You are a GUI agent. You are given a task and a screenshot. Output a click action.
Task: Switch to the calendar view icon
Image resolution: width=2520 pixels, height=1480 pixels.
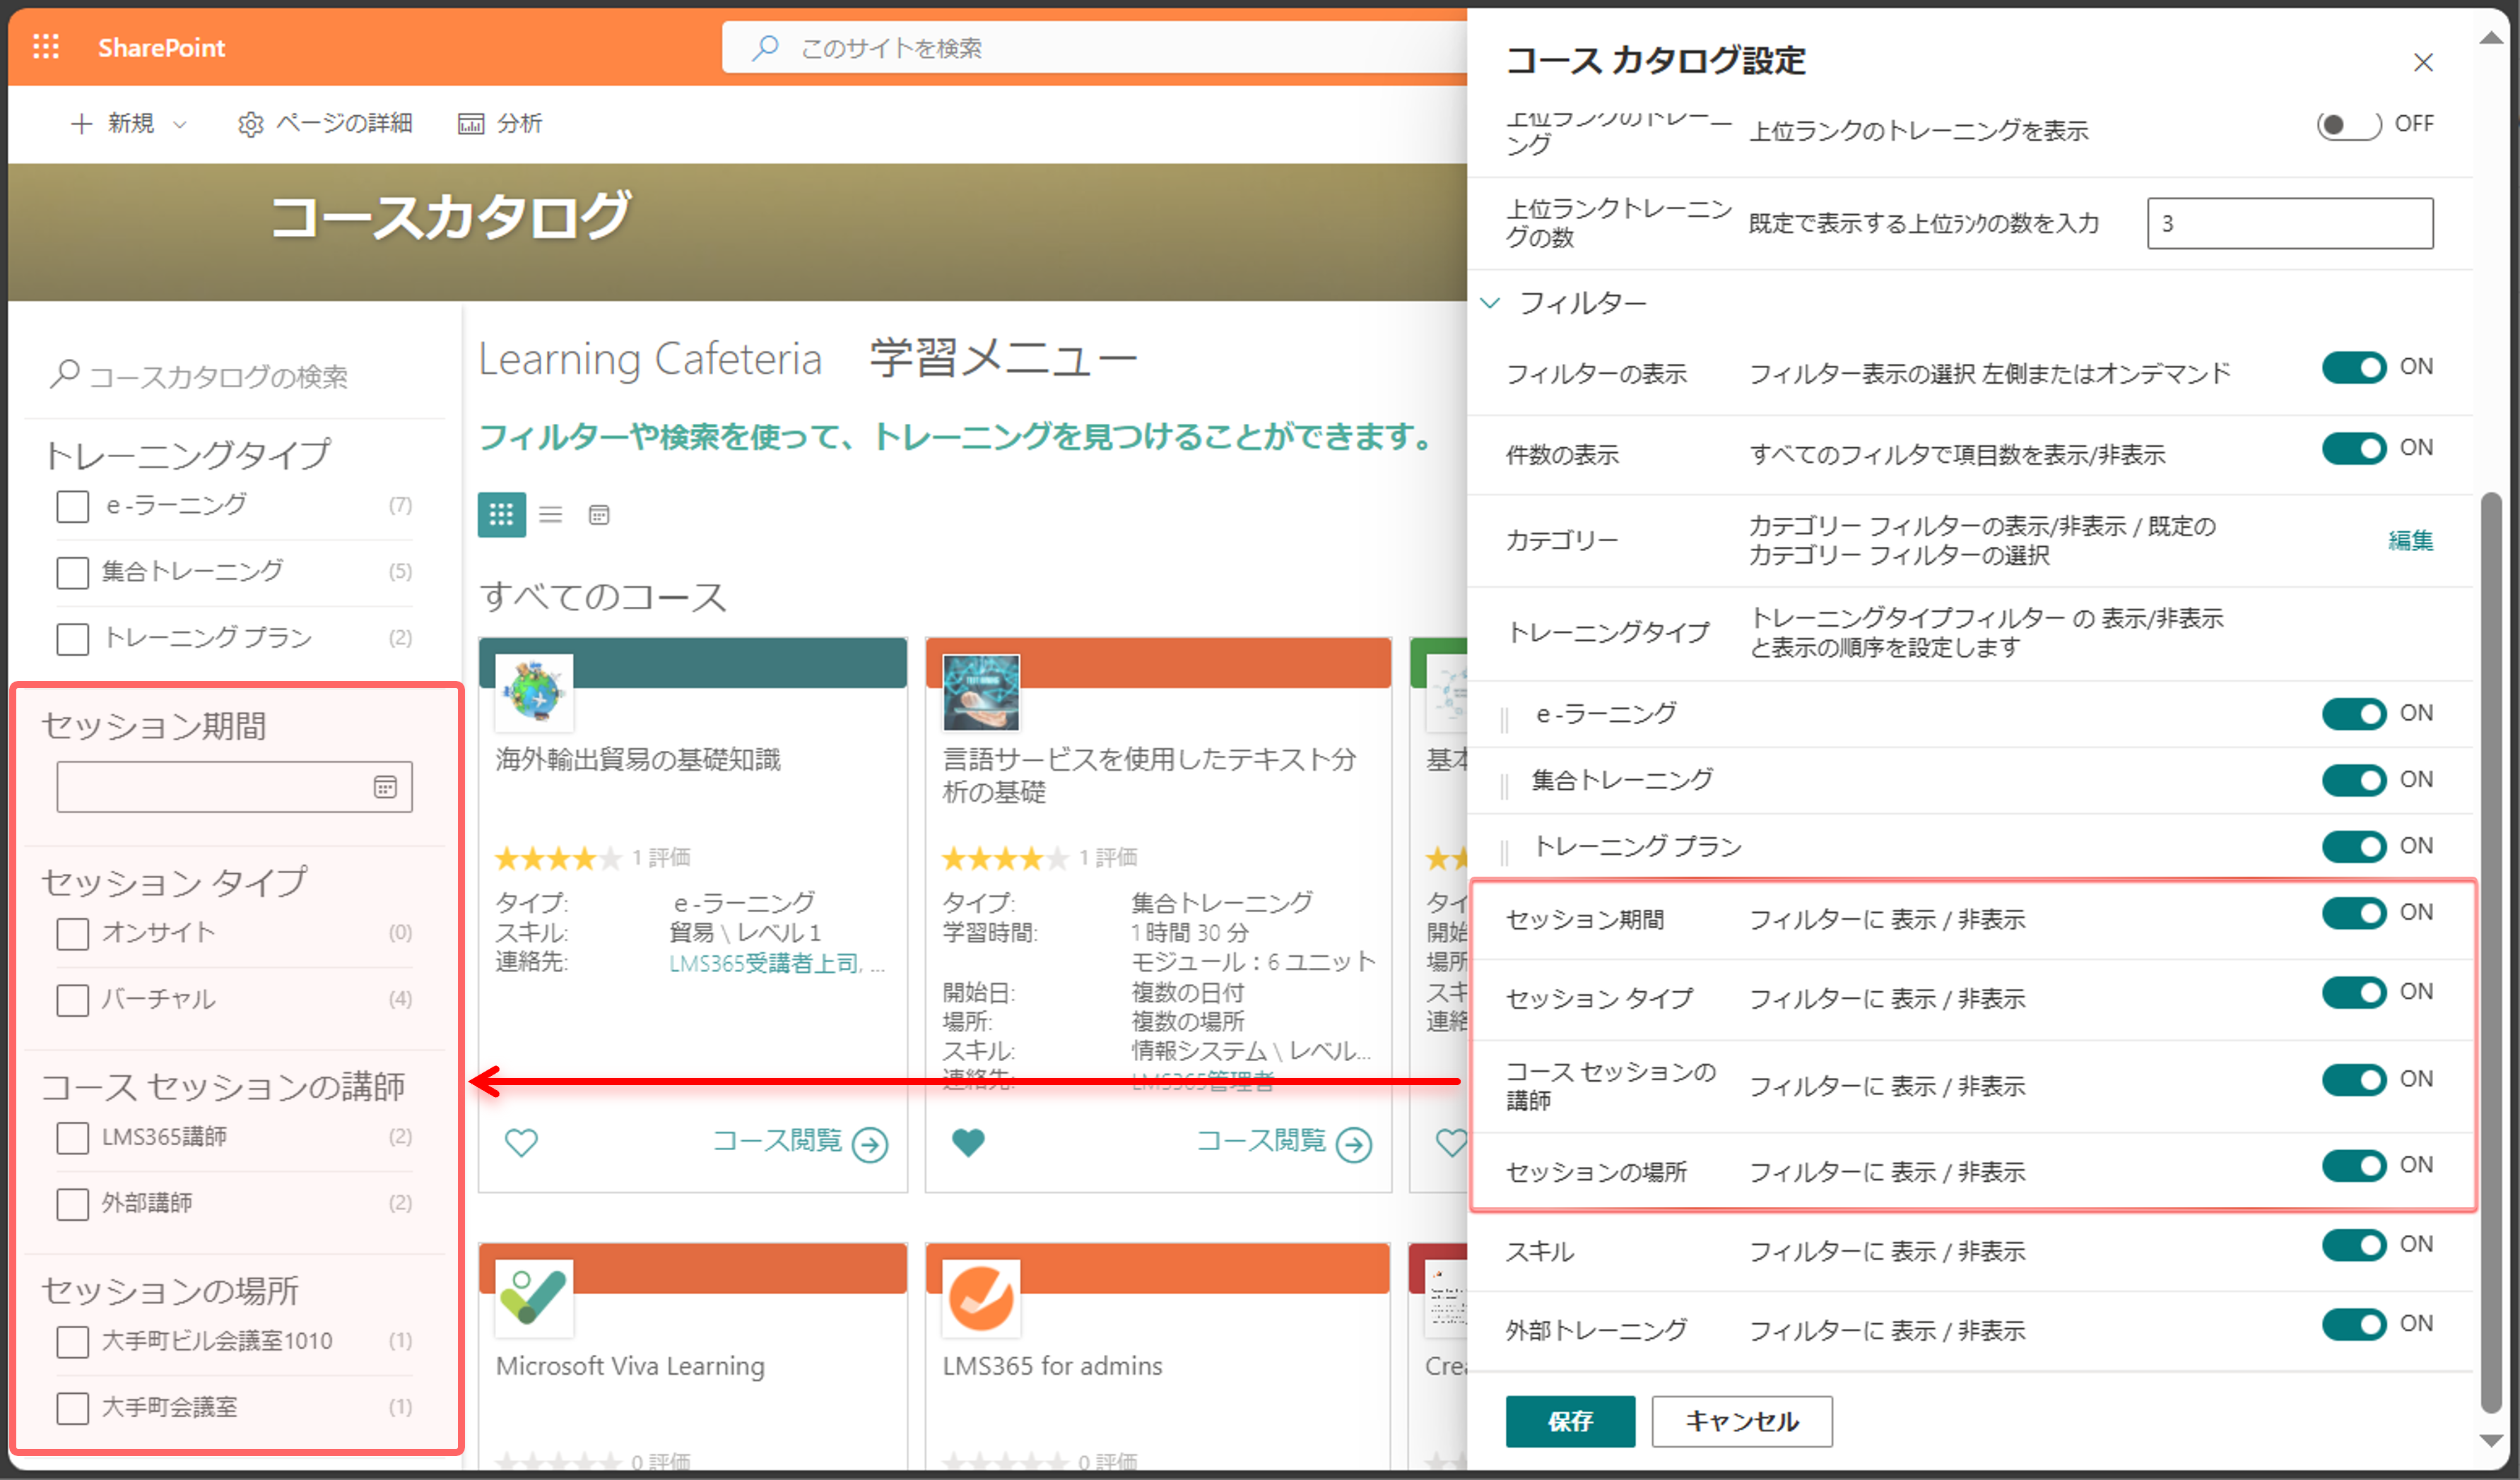[x=599, y=514]
